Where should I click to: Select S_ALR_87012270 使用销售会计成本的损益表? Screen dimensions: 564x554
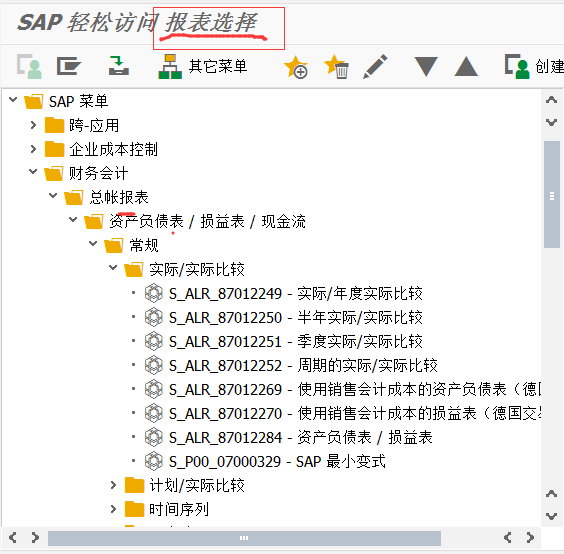pyautogui.click(x=355, y=413)
